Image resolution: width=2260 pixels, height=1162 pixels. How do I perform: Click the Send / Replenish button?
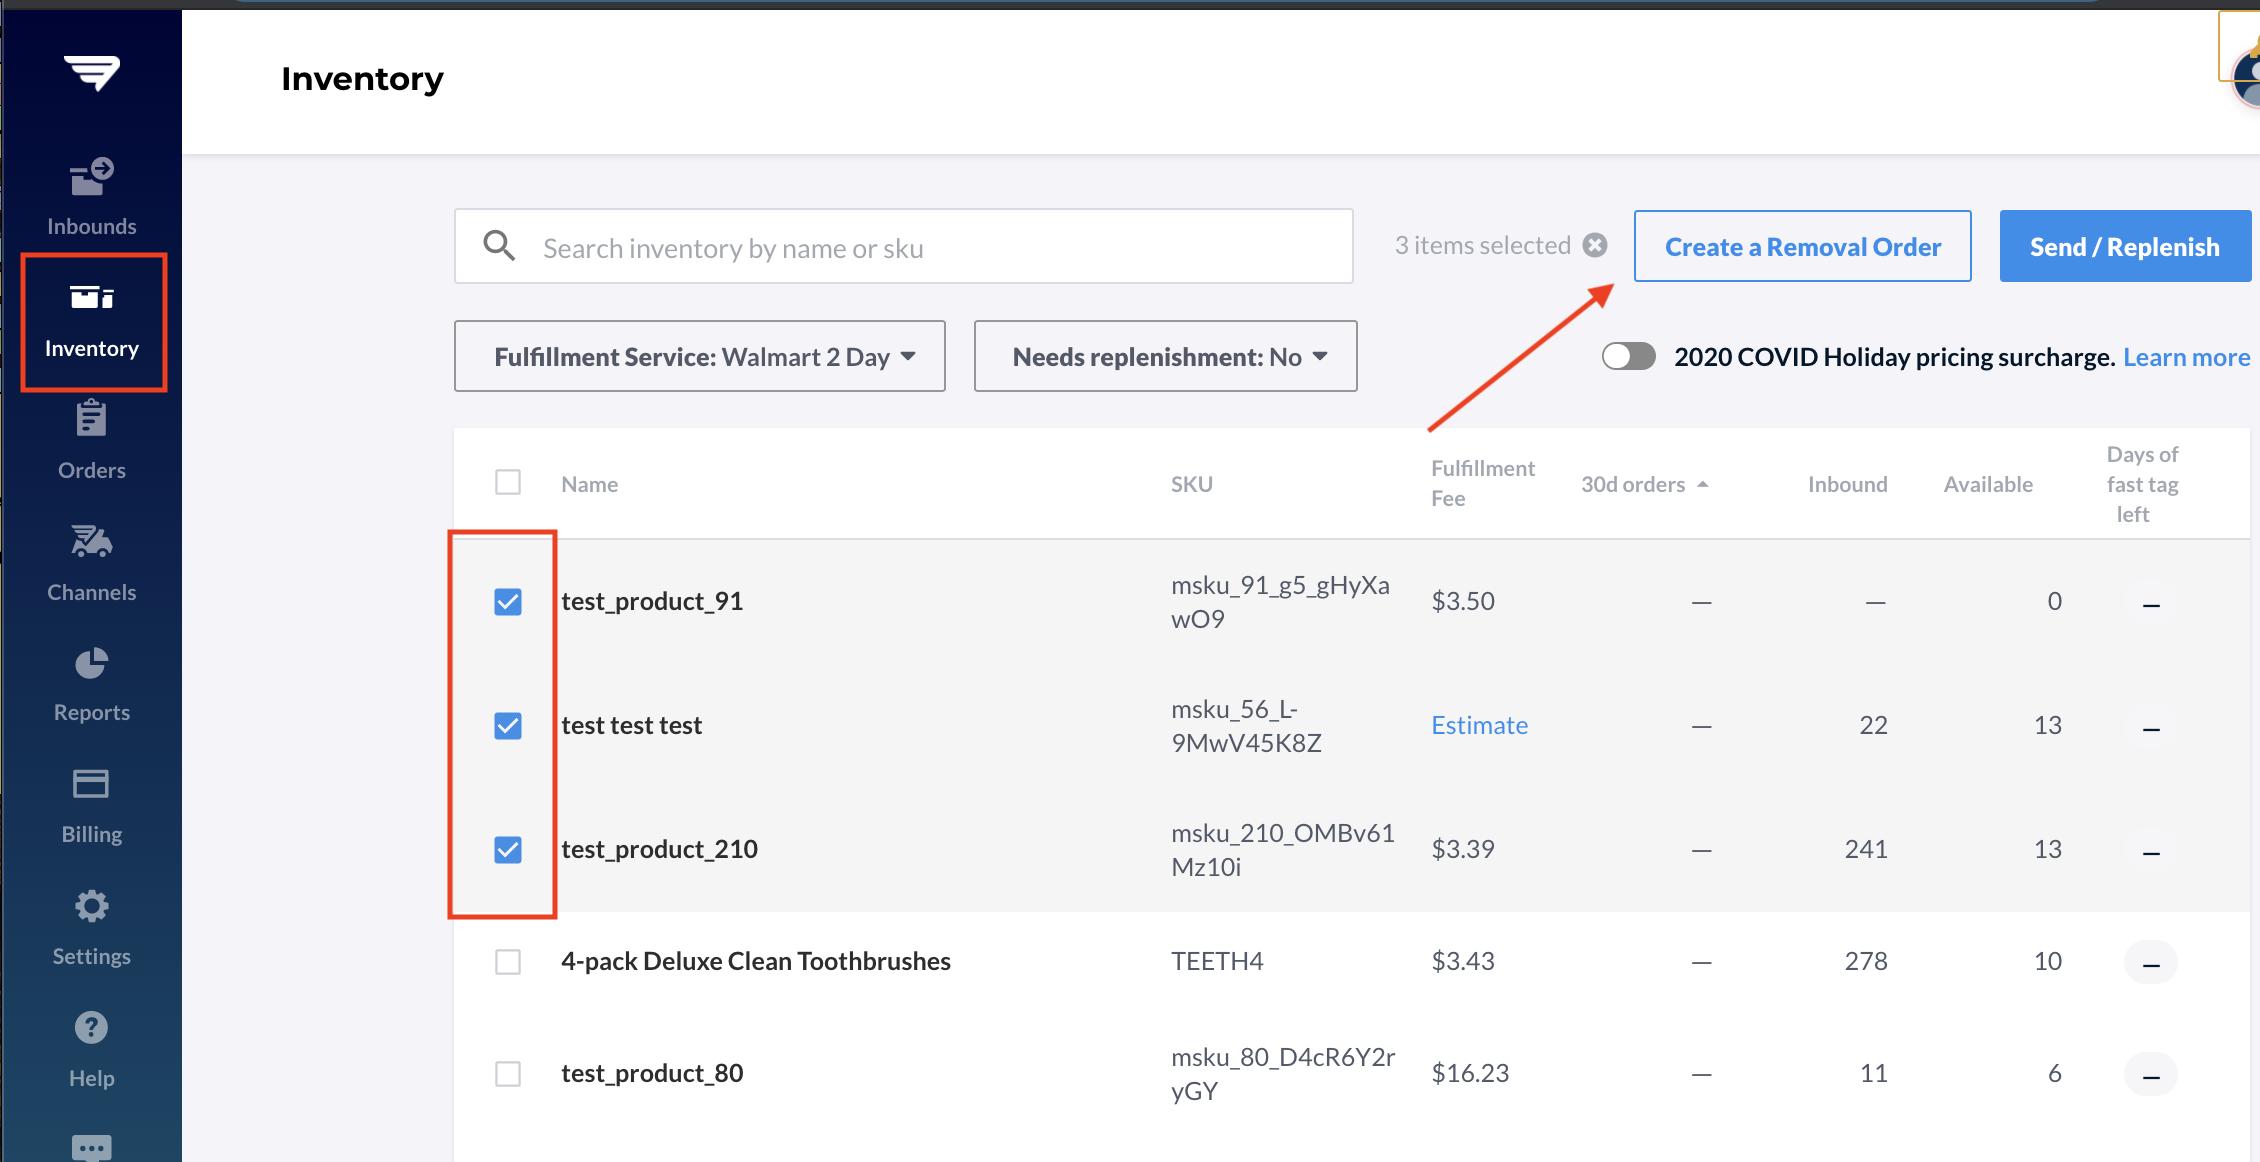(x=2125, y=246)
